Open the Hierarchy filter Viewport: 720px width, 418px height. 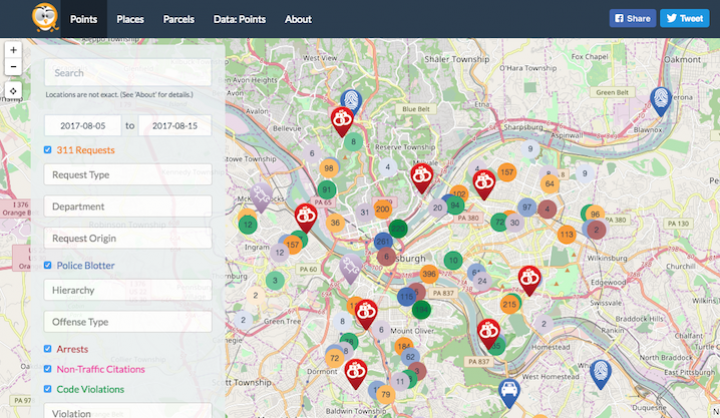(128, 290)
